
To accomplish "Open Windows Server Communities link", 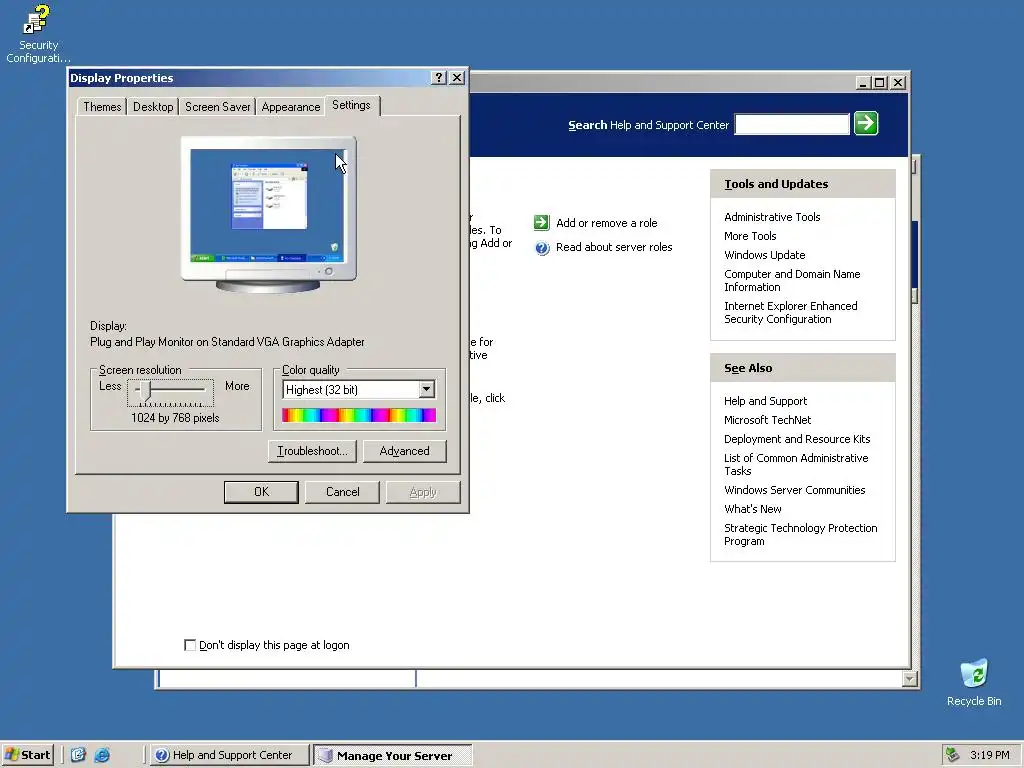I will pyautogui.click(x=794, y=490).
